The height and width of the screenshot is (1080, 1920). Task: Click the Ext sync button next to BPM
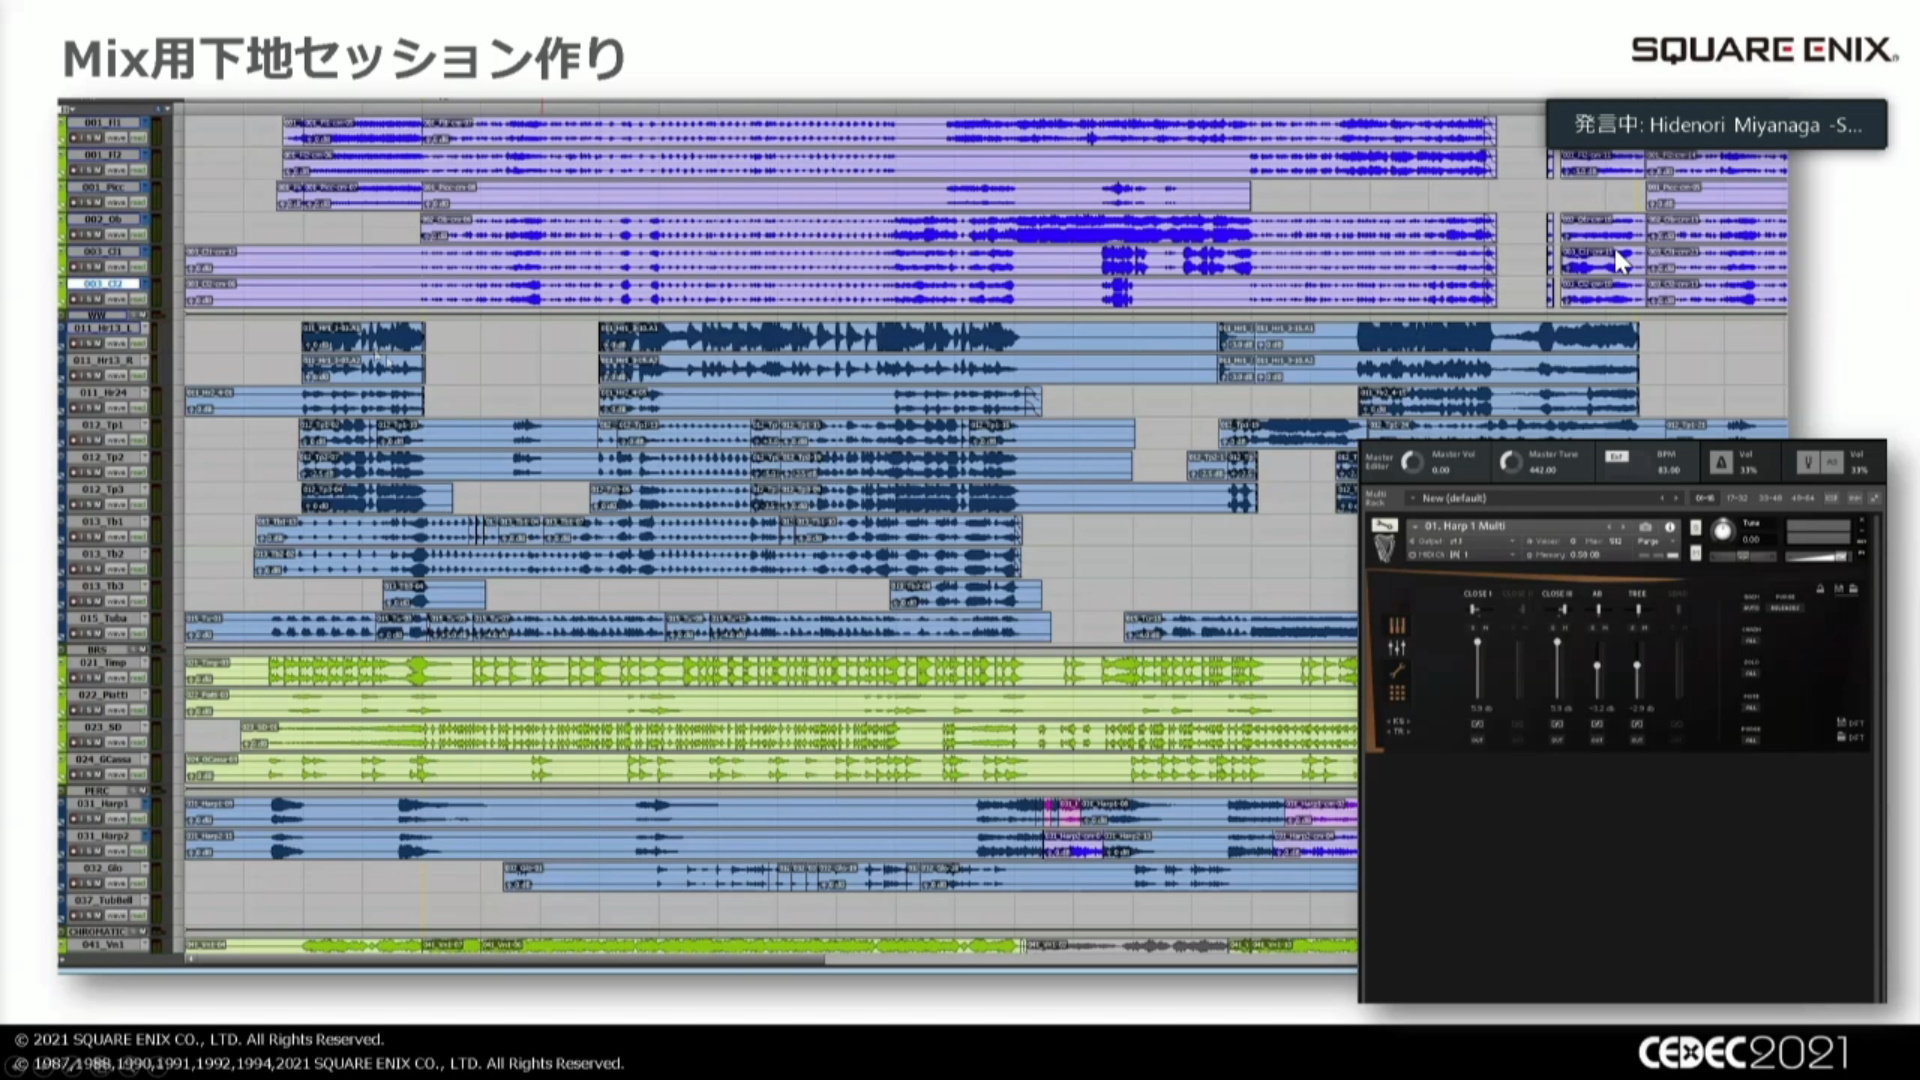pos(1617,456)
